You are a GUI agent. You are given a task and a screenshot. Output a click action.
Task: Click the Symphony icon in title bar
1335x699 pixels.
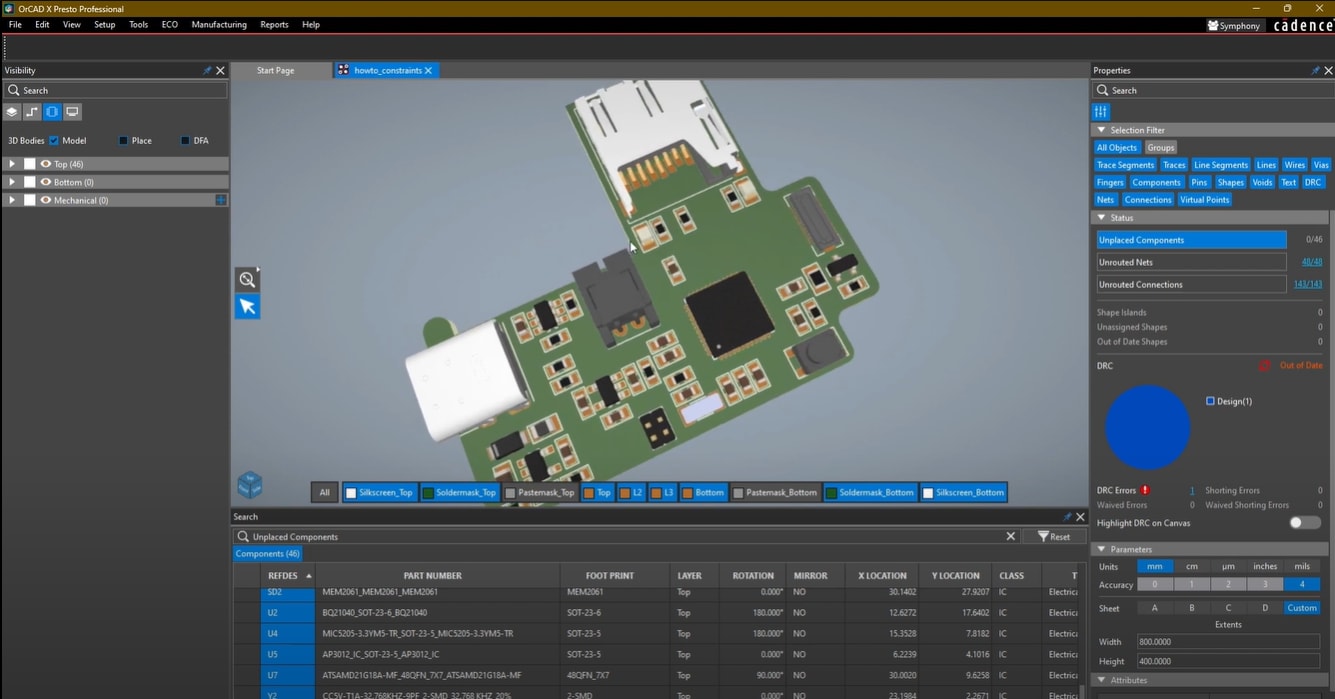[x=1213, y=26]
